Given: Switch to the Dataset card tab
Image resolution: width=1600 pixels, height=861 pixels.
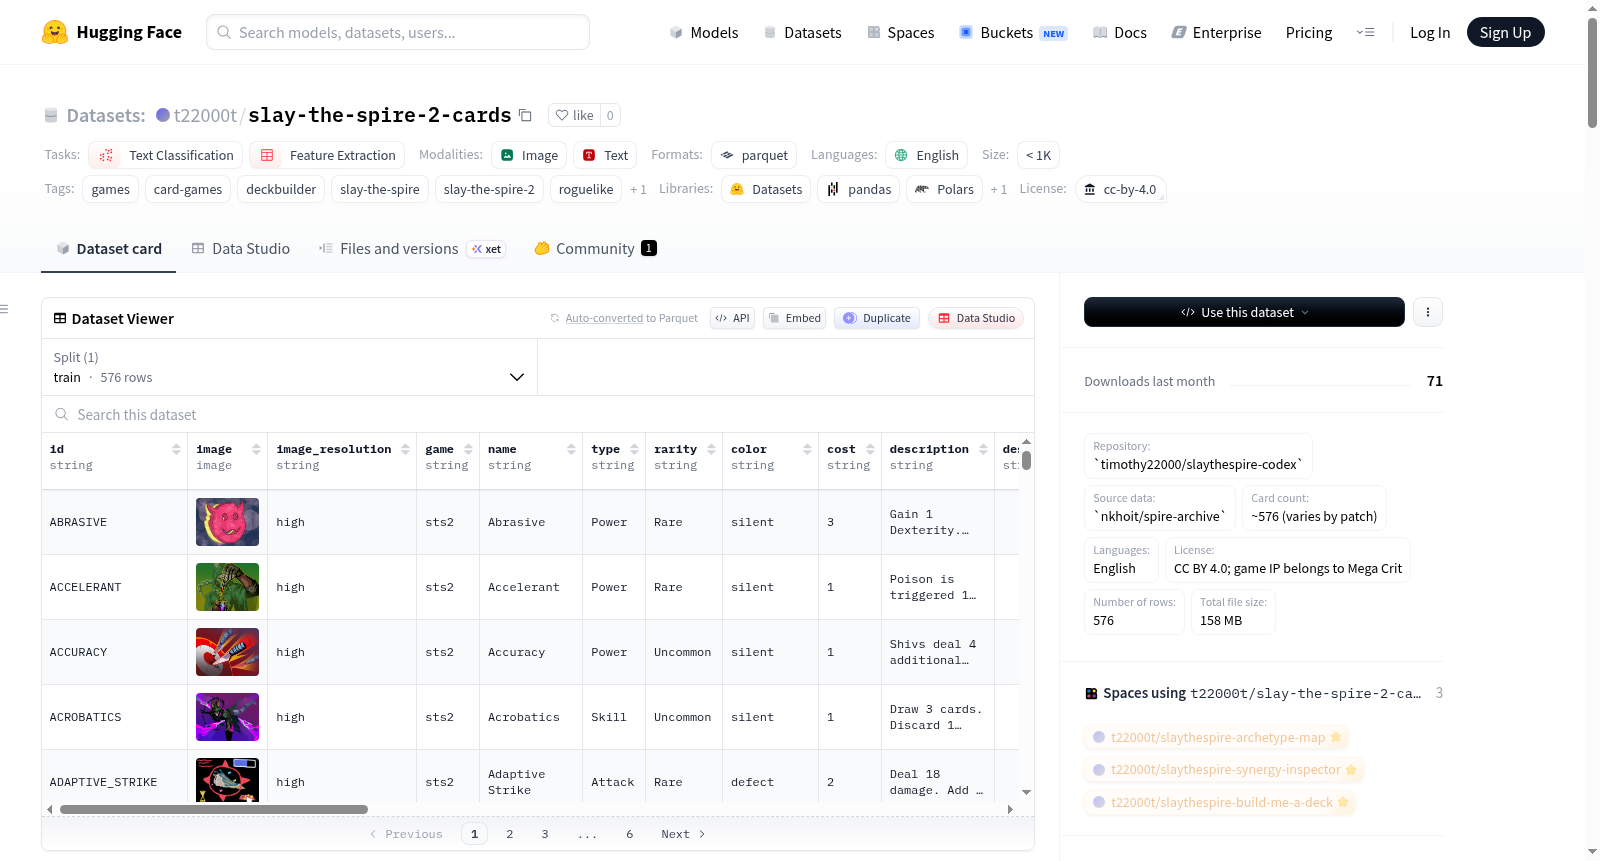Looking at the screenshot, I should tap(108, 249).
